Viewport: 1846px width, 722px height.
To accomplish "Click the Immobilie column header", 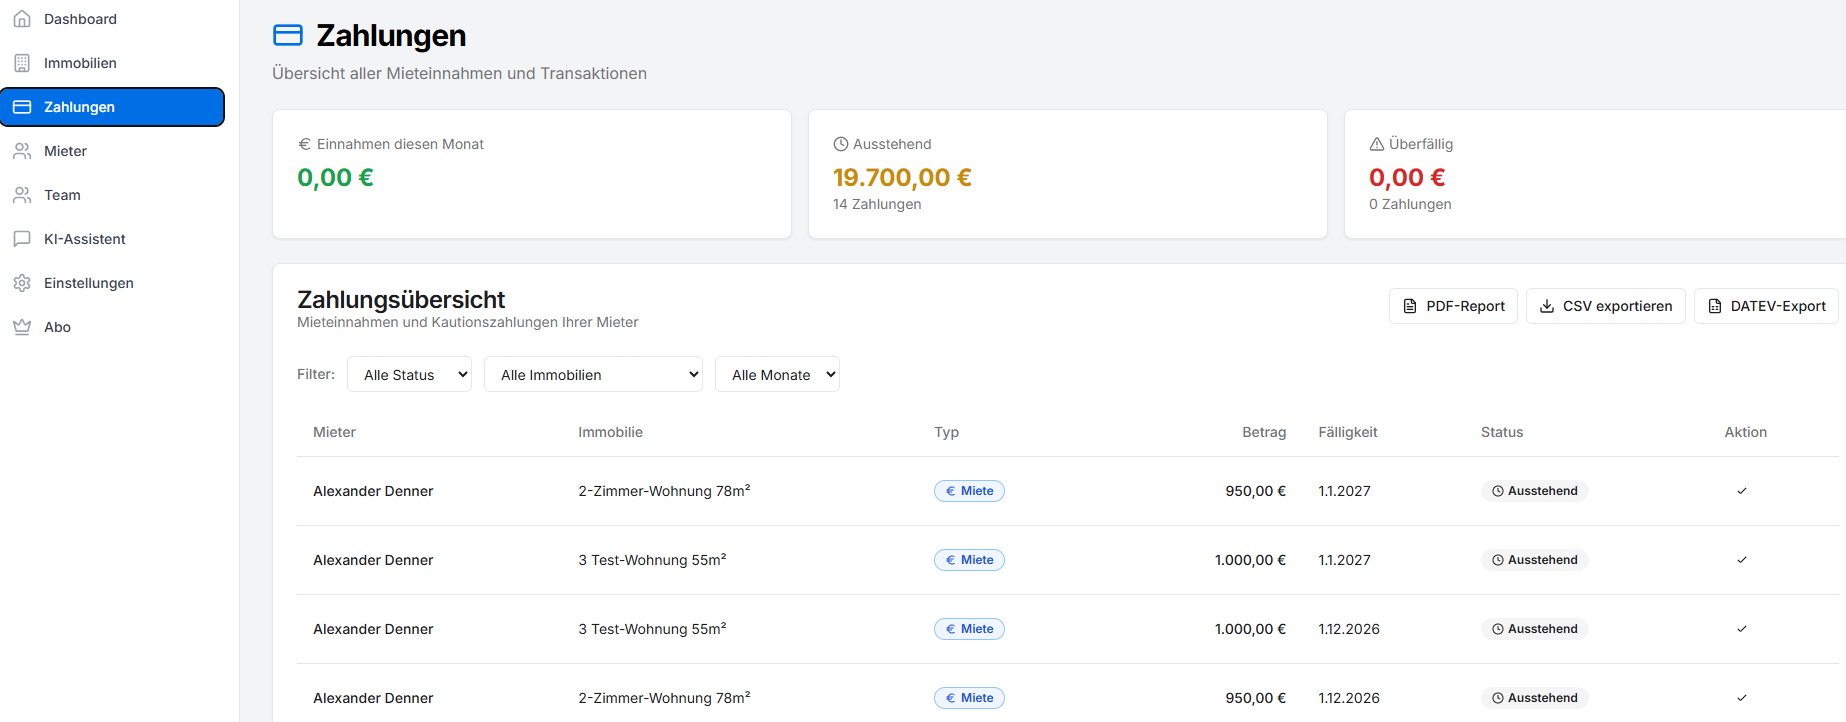I will point(610,432).
